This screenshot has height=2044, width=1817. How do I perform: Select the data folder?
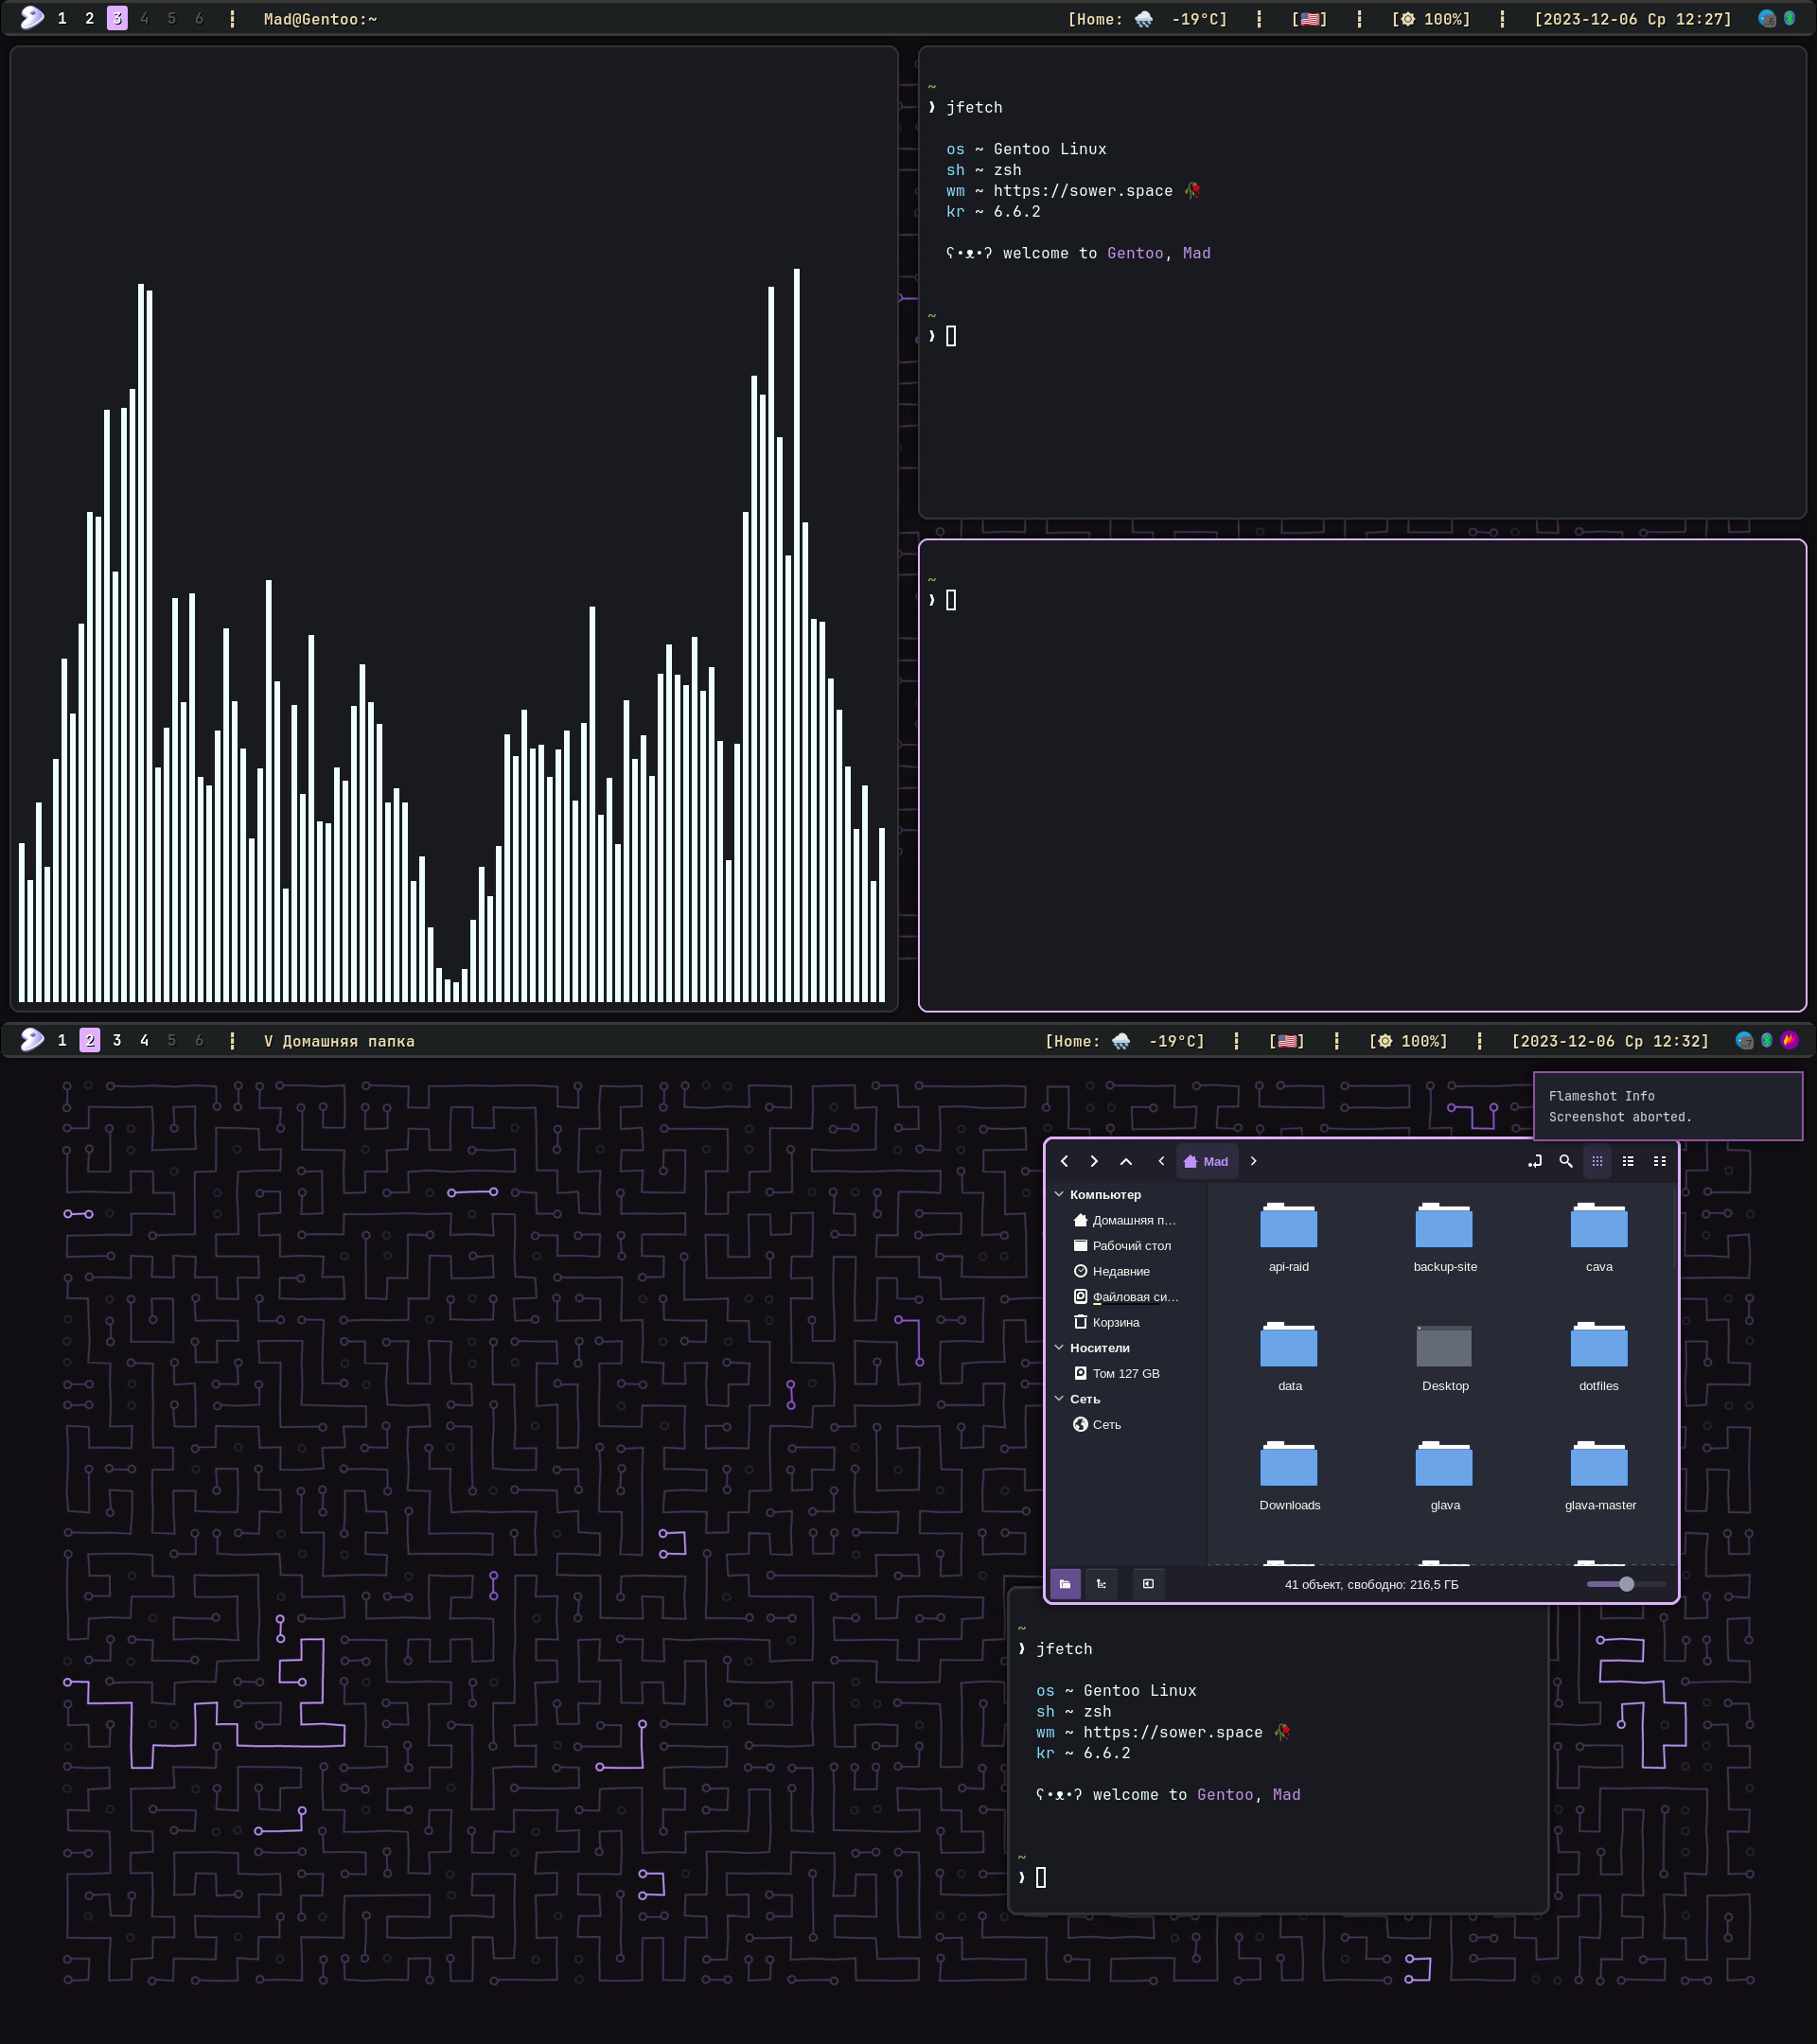[1289, 1357]
